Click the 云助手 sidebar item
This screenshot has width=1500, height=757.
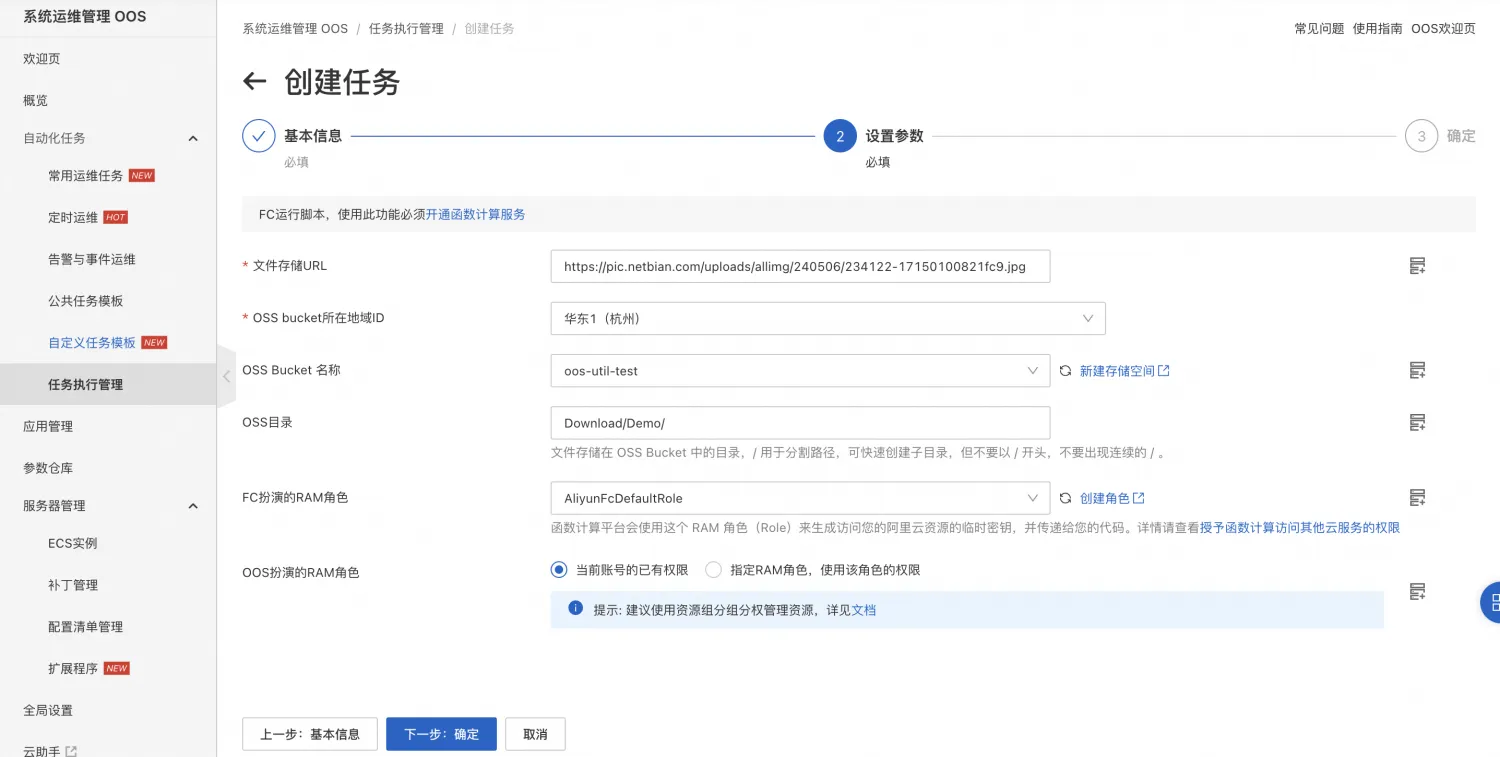click(42, 751)
